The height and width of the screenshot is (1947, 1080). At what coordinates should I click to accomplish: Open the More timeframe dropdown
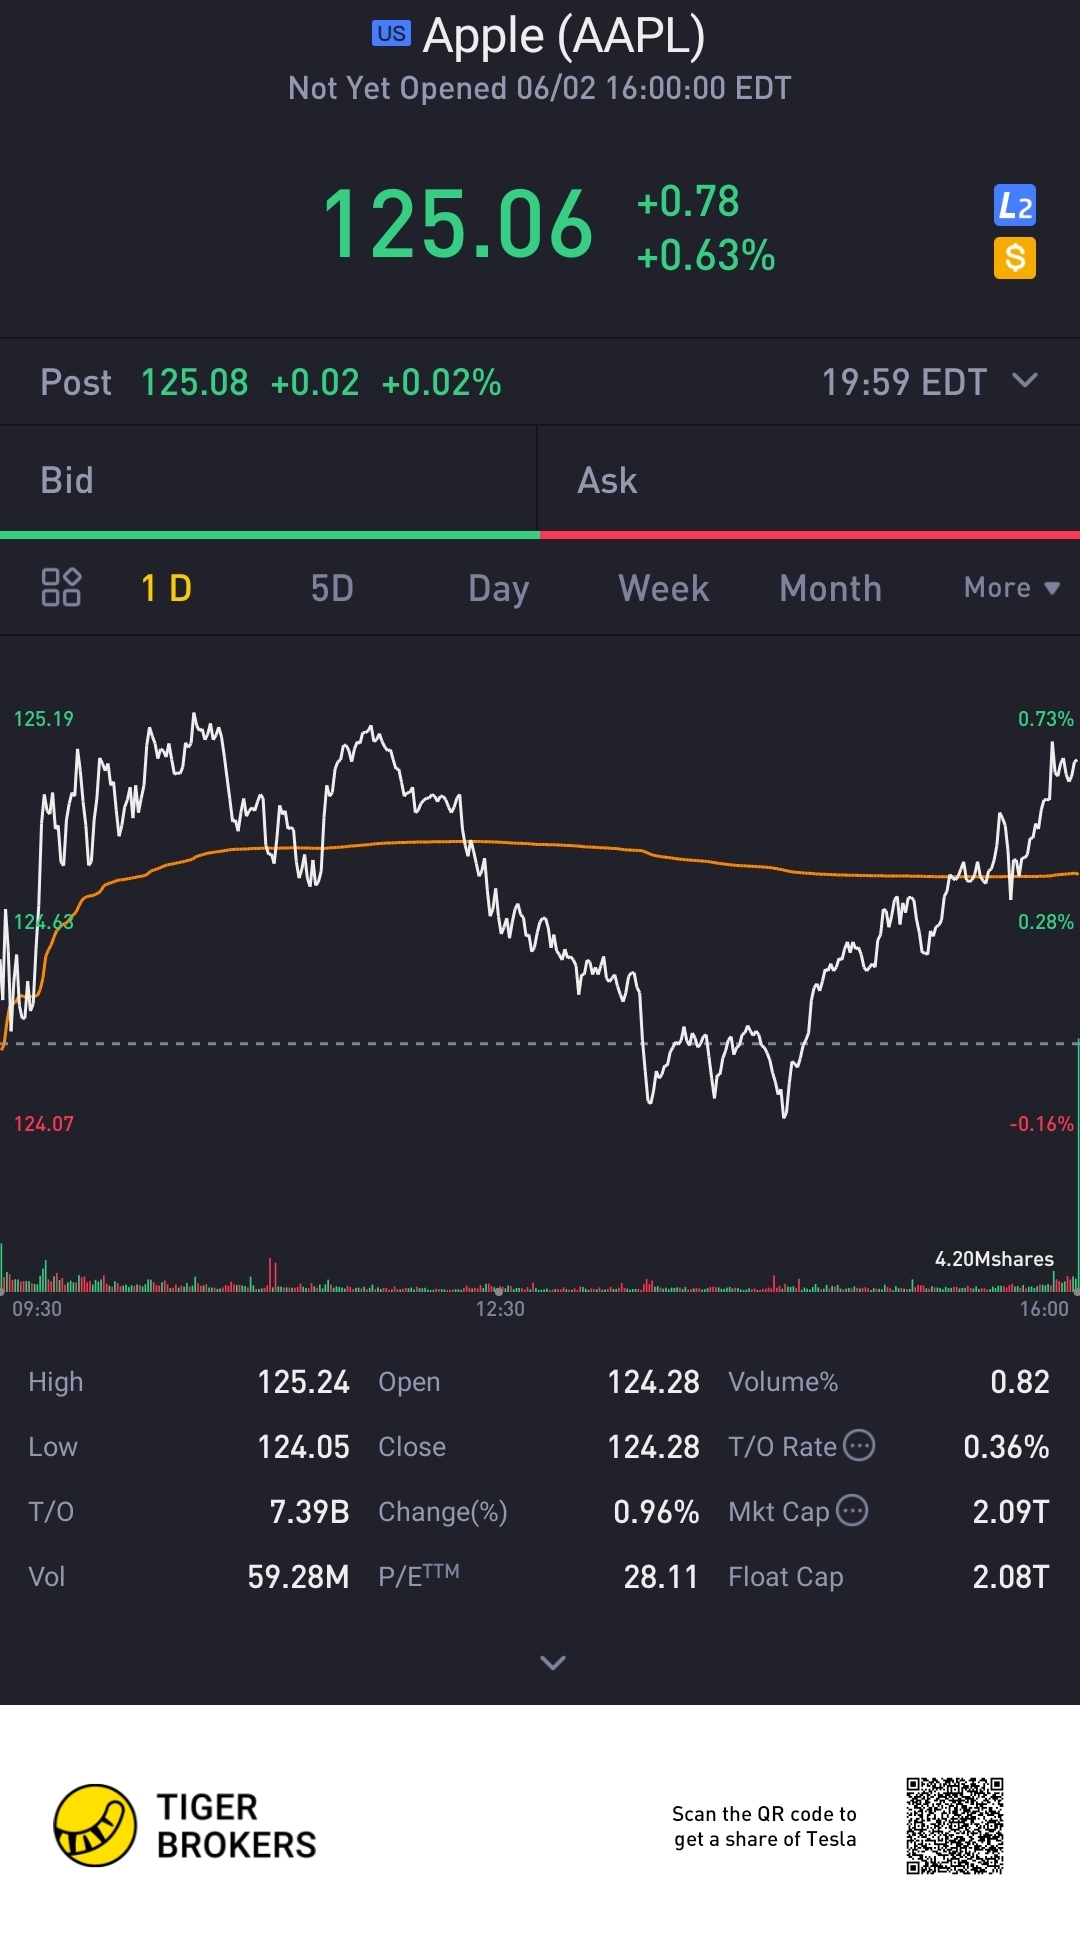(1011, 588)
